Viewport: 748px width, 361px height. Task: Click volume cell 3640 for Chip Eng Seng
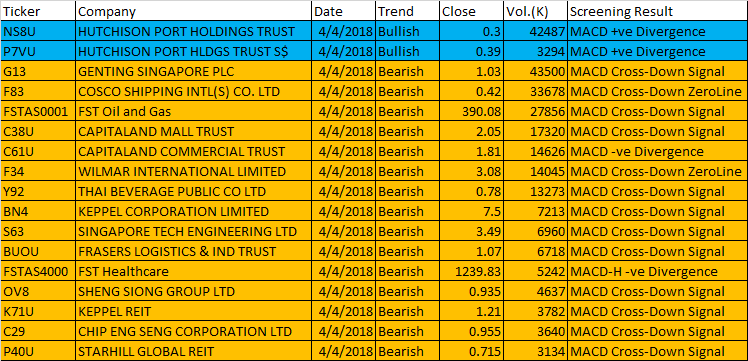click(x=535, y=331)
